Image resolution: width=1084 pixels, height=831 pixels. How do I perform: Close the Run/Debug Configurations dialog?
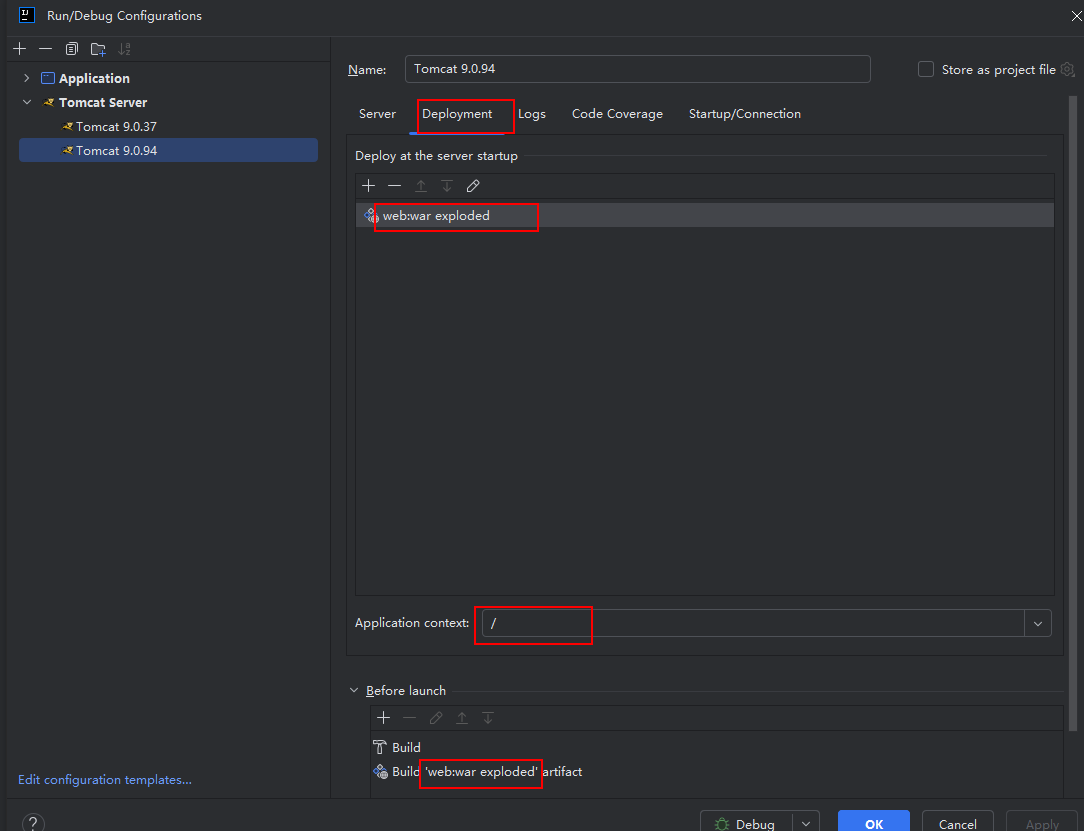coord(1076,17)
